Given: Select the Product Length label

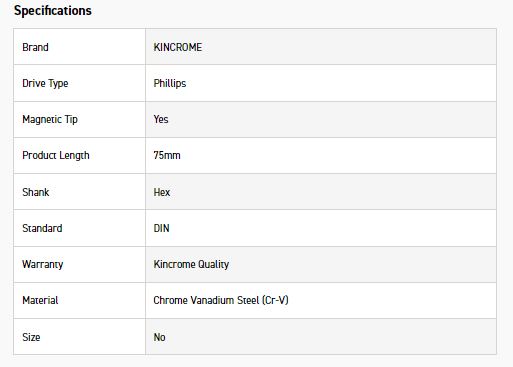Looking at the screenshot, I should coord(56,156).
